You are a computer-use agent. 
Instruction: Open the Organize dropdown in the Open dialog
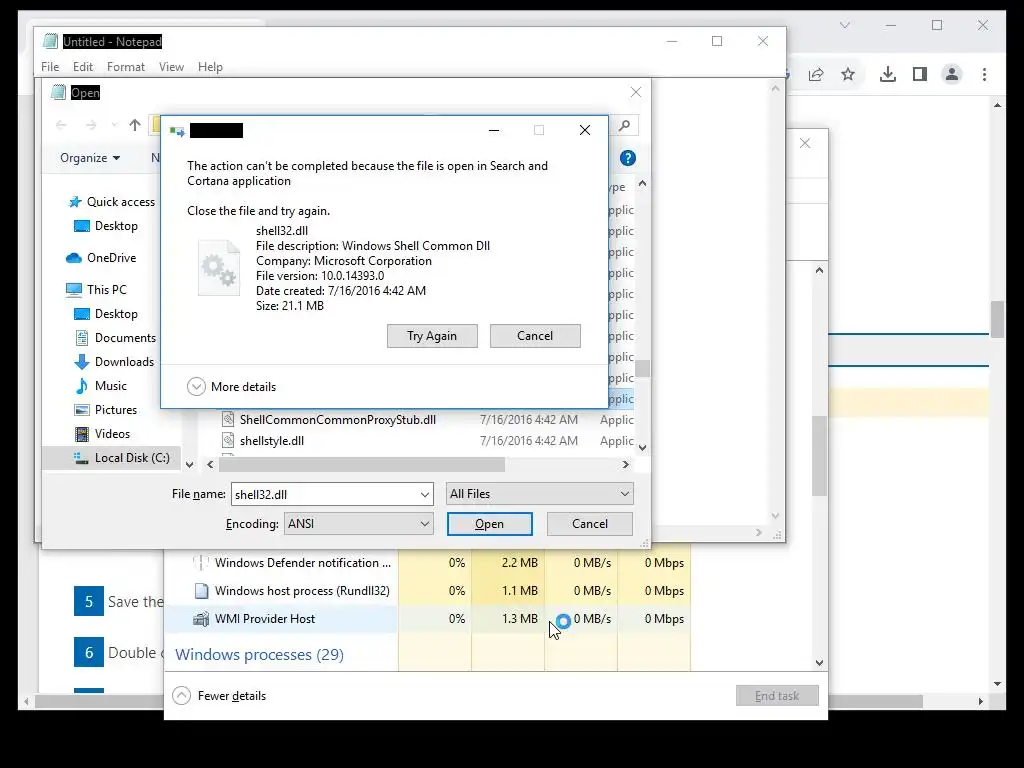click(x=89, y=158)
